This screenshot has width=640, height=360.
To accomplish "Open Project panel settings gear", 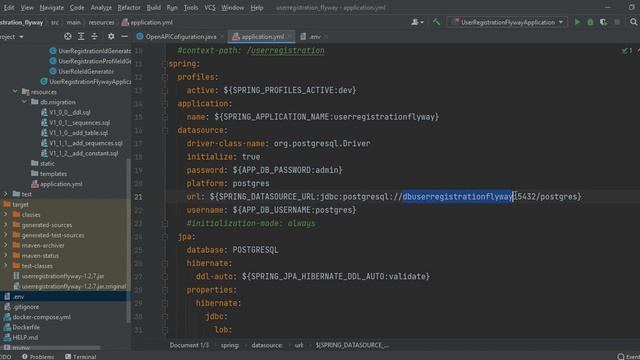I will 111,37.
